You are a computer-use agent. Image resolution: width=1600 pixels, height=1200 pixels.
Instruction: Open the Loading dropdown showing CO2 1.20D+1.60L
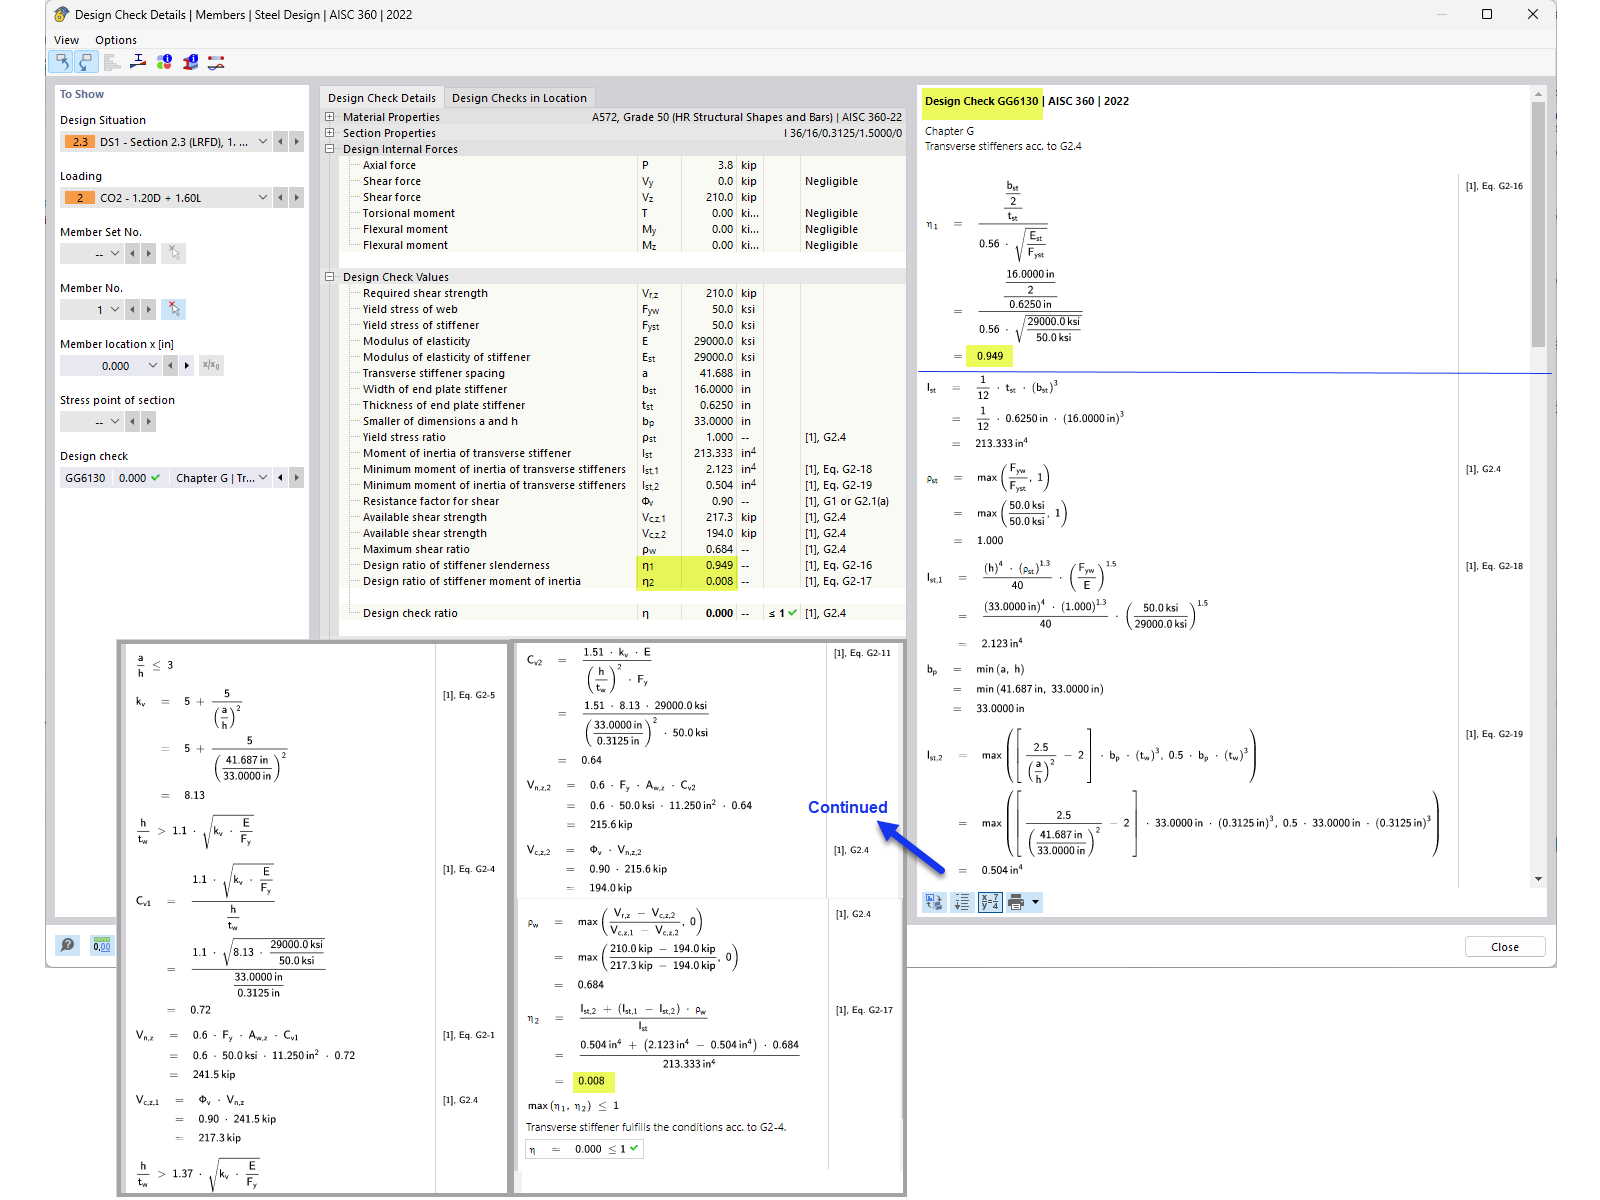(262, 197)
